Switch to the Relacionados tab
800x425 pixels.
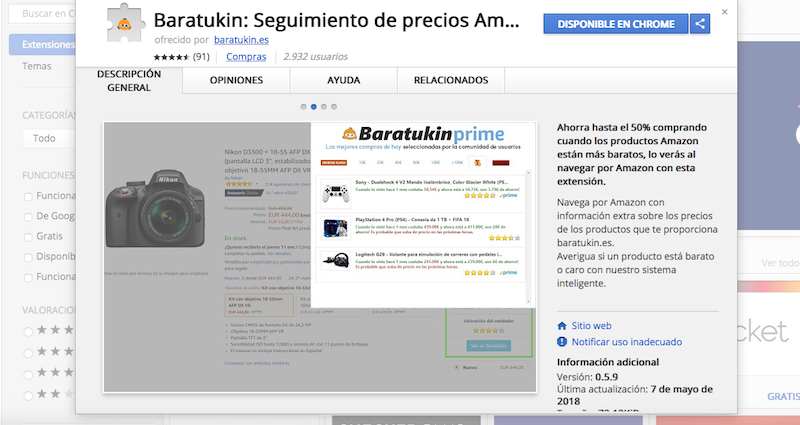[451, 80]
